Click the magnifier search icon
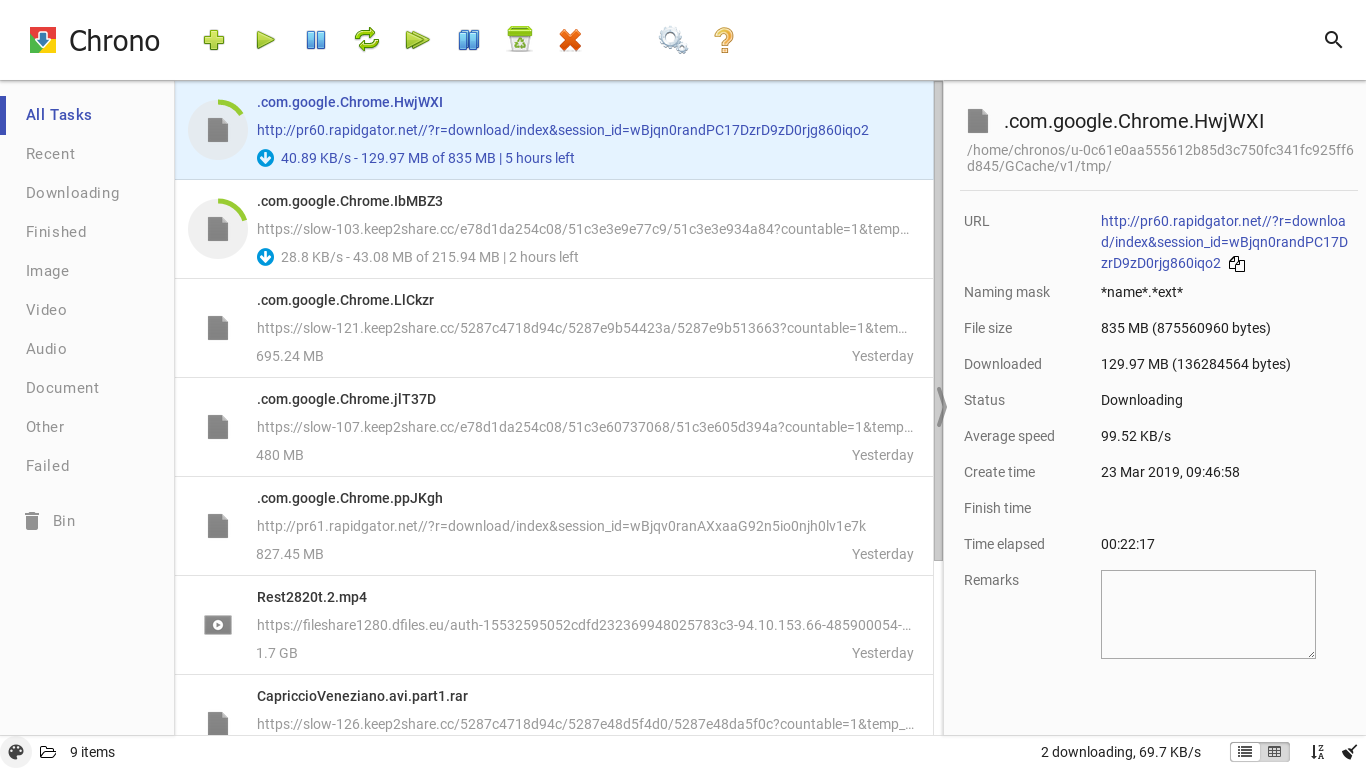 tap(1333, 40)
